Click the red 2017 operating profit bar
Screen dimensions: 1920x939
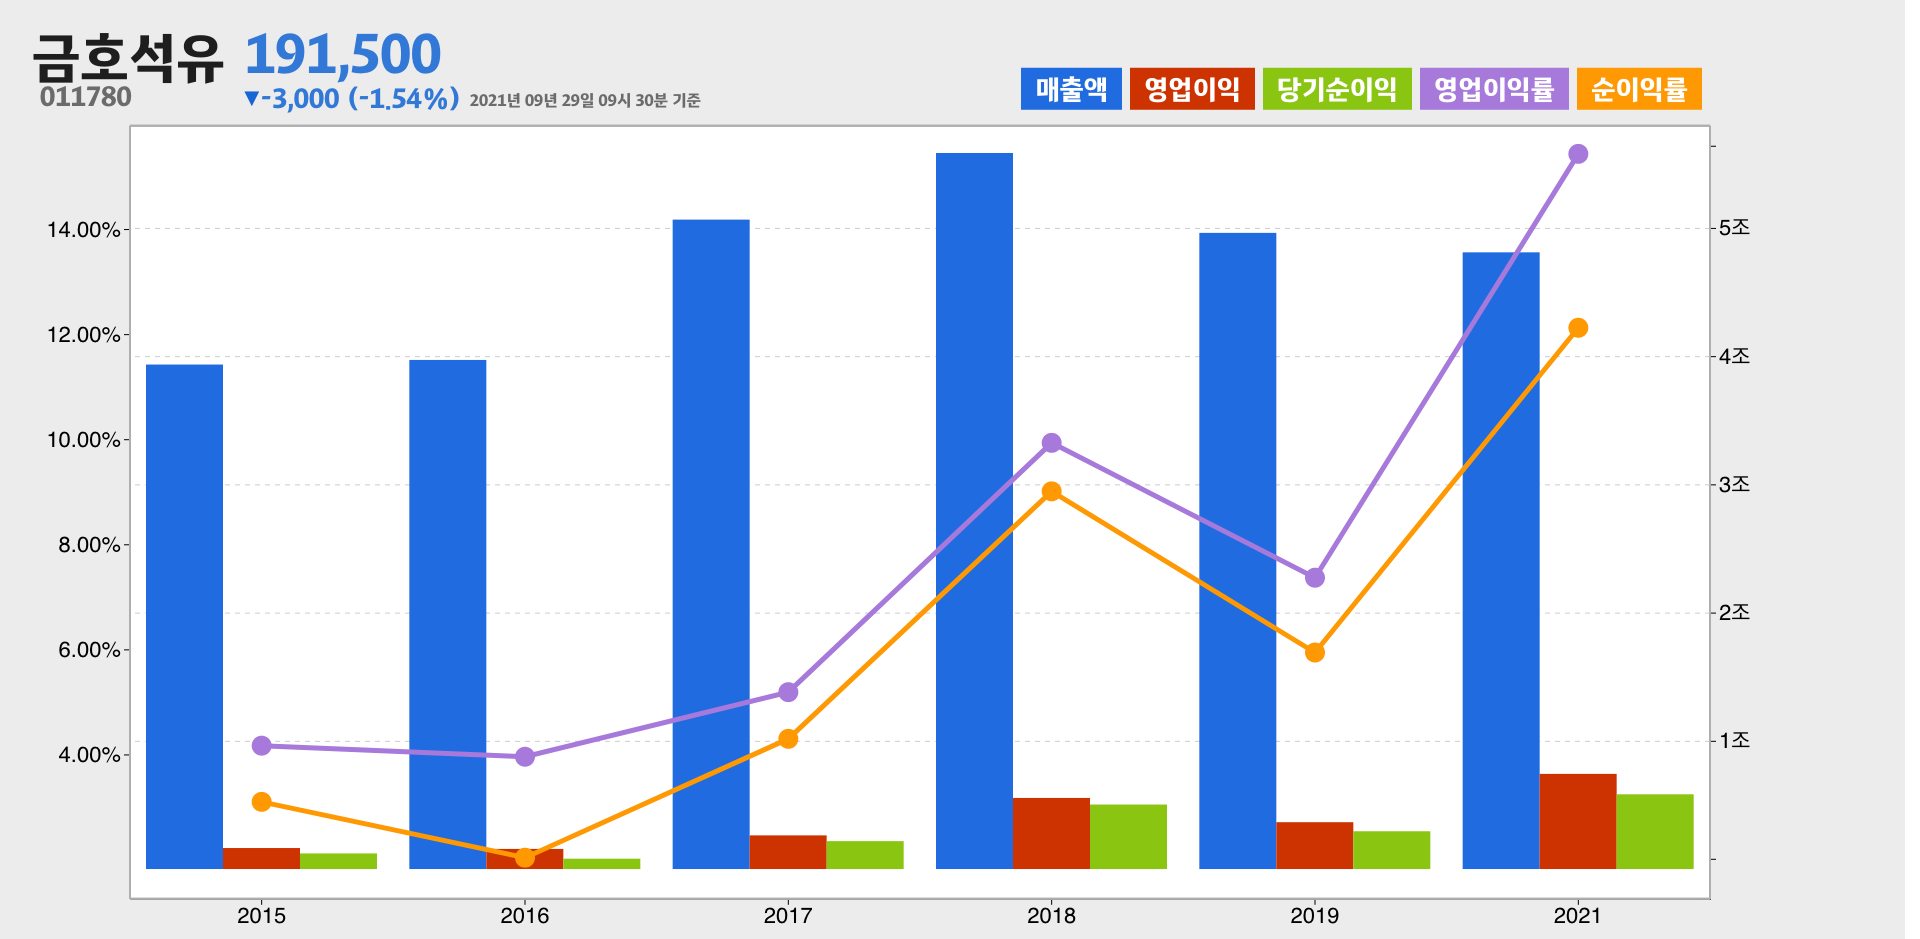788,852
